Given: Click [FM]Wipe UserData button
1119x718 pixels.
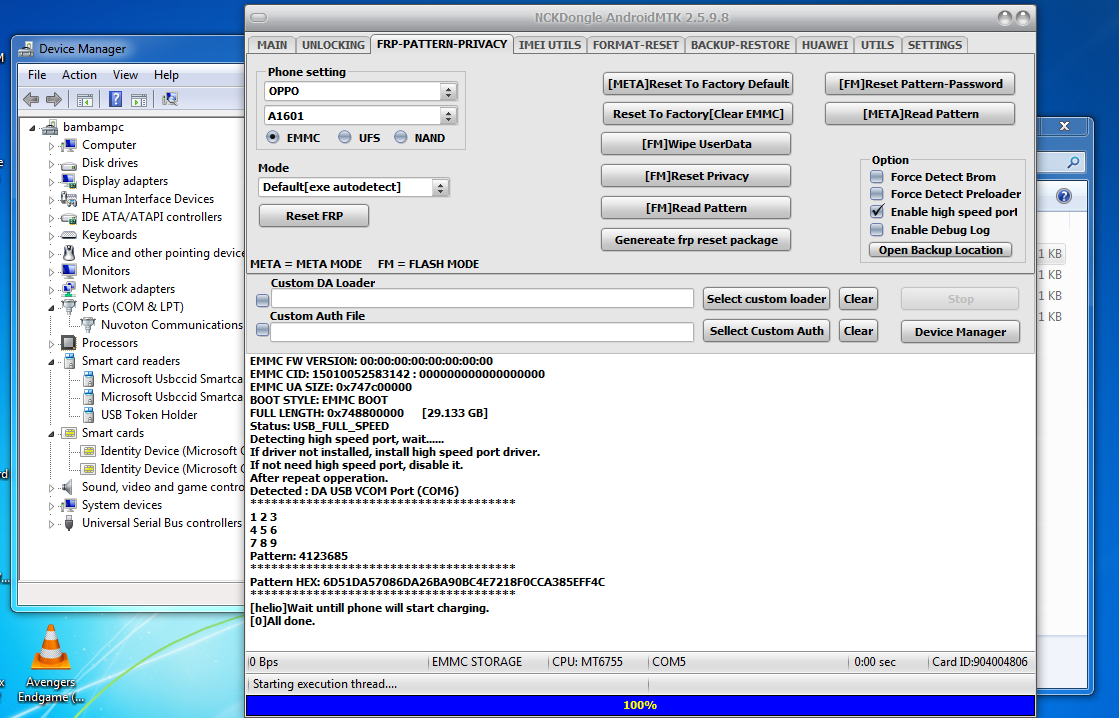Looking at the screenshot, I should point(696,143).
